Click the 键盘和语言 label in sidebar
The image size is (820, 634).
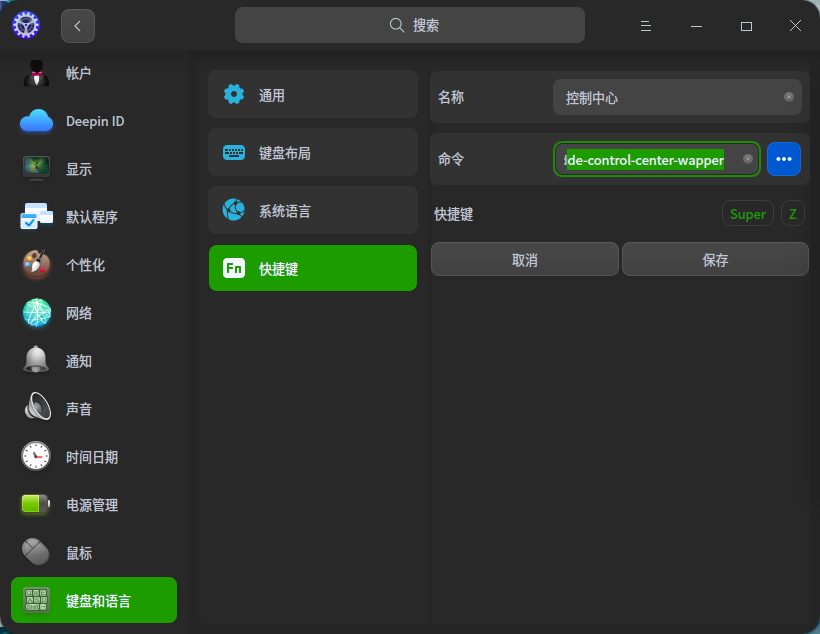(98, 601)
